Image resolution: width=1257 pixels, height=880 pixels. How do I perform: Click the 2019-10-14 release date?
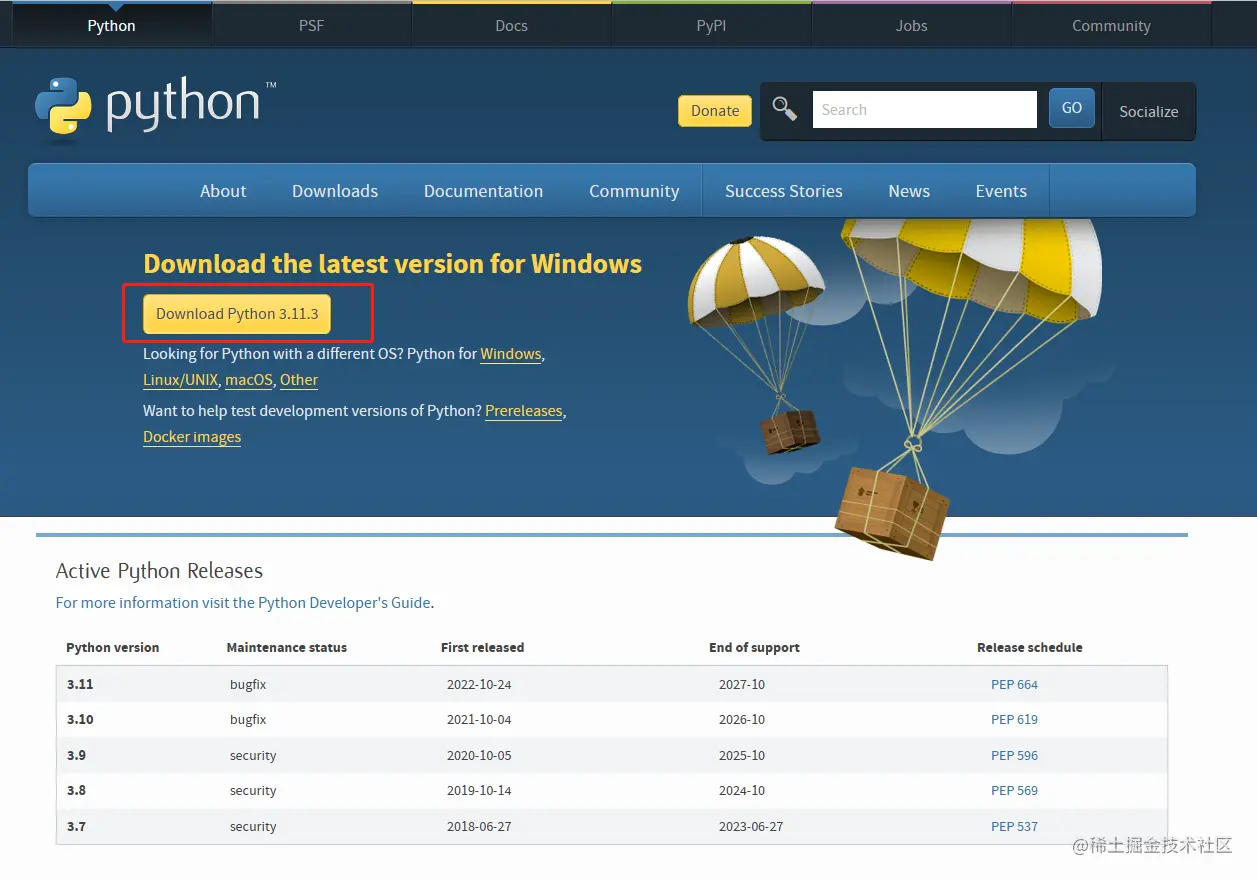pyautogui.click(x=479, y=791)
